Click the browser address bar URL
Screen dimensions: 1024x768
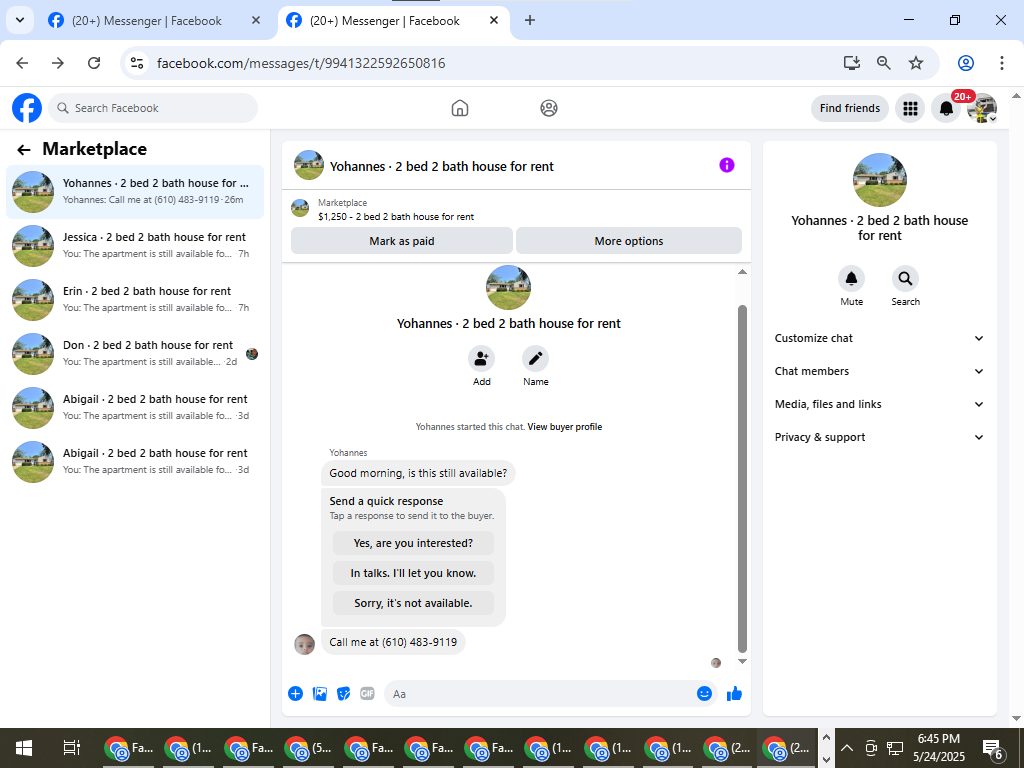[x=301, y=63]
